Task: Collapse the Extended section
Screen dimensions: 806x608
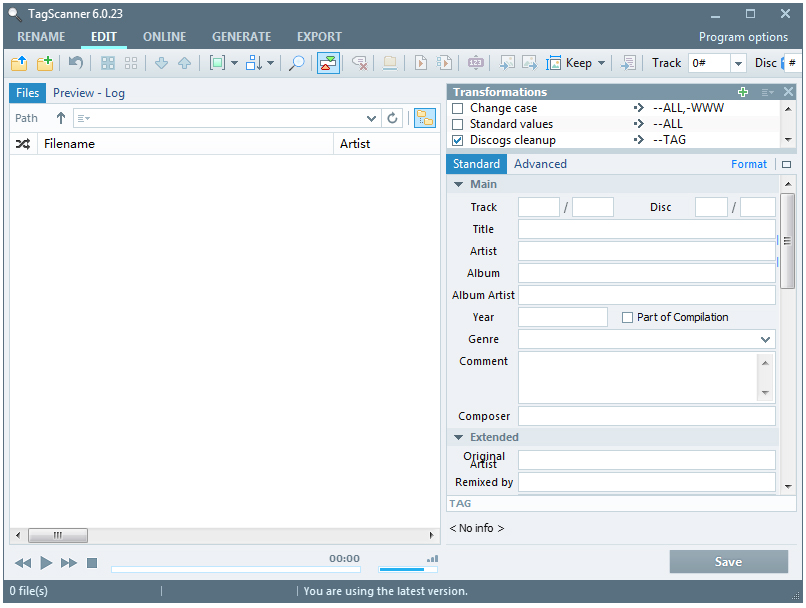Action: coord(459,437)
